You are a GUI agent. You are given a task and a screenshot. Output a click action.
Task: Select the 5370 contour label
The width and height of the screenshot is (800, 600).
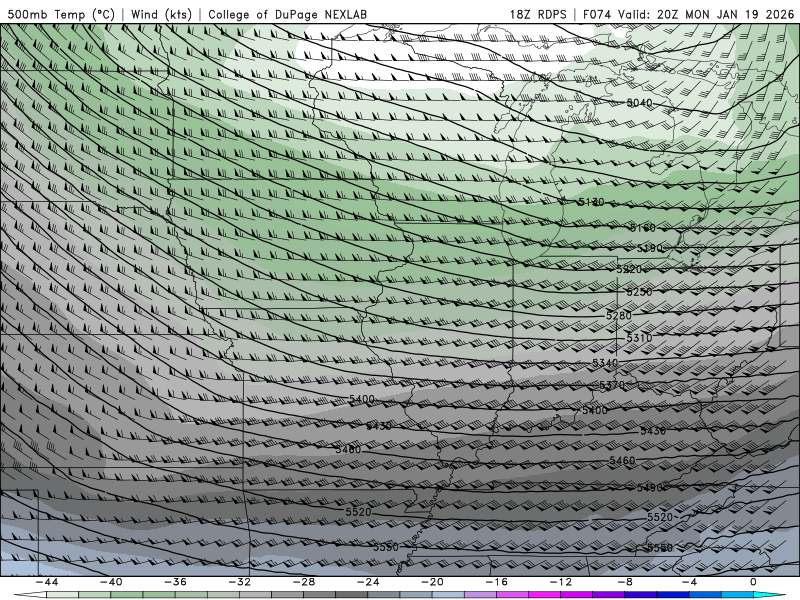(x=612, y=385)
